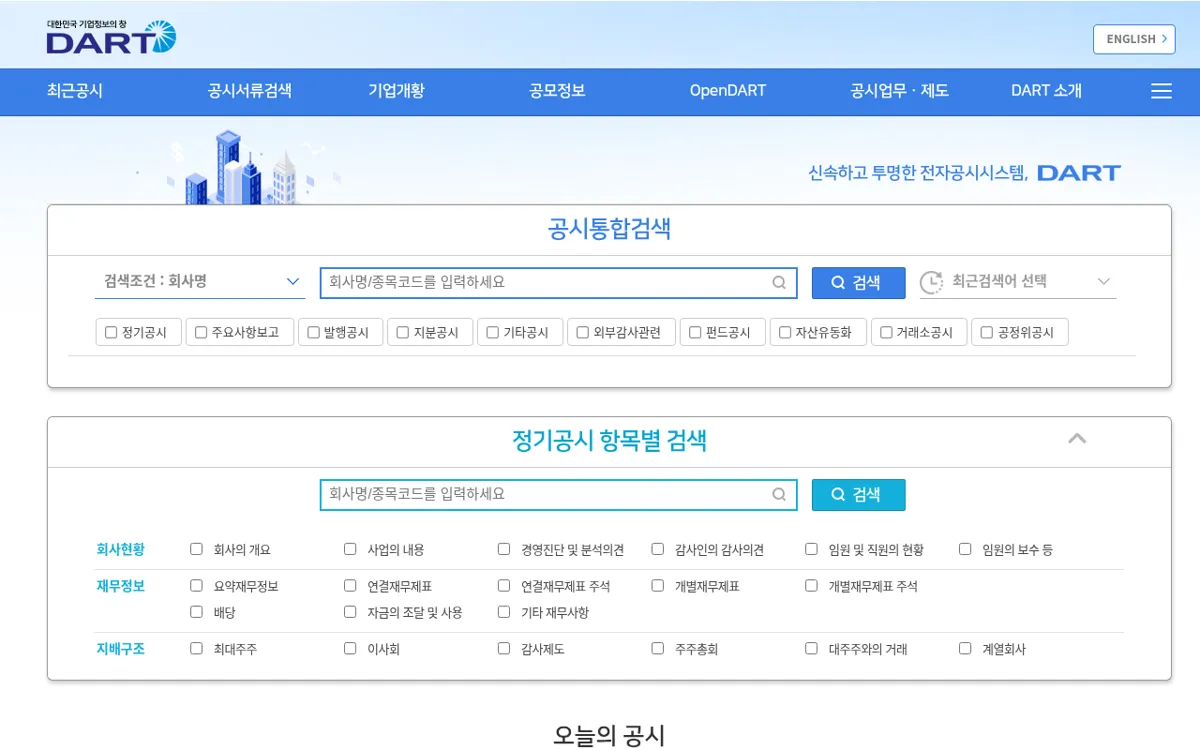Tick the 사업의 내용 checkbox

350,549
